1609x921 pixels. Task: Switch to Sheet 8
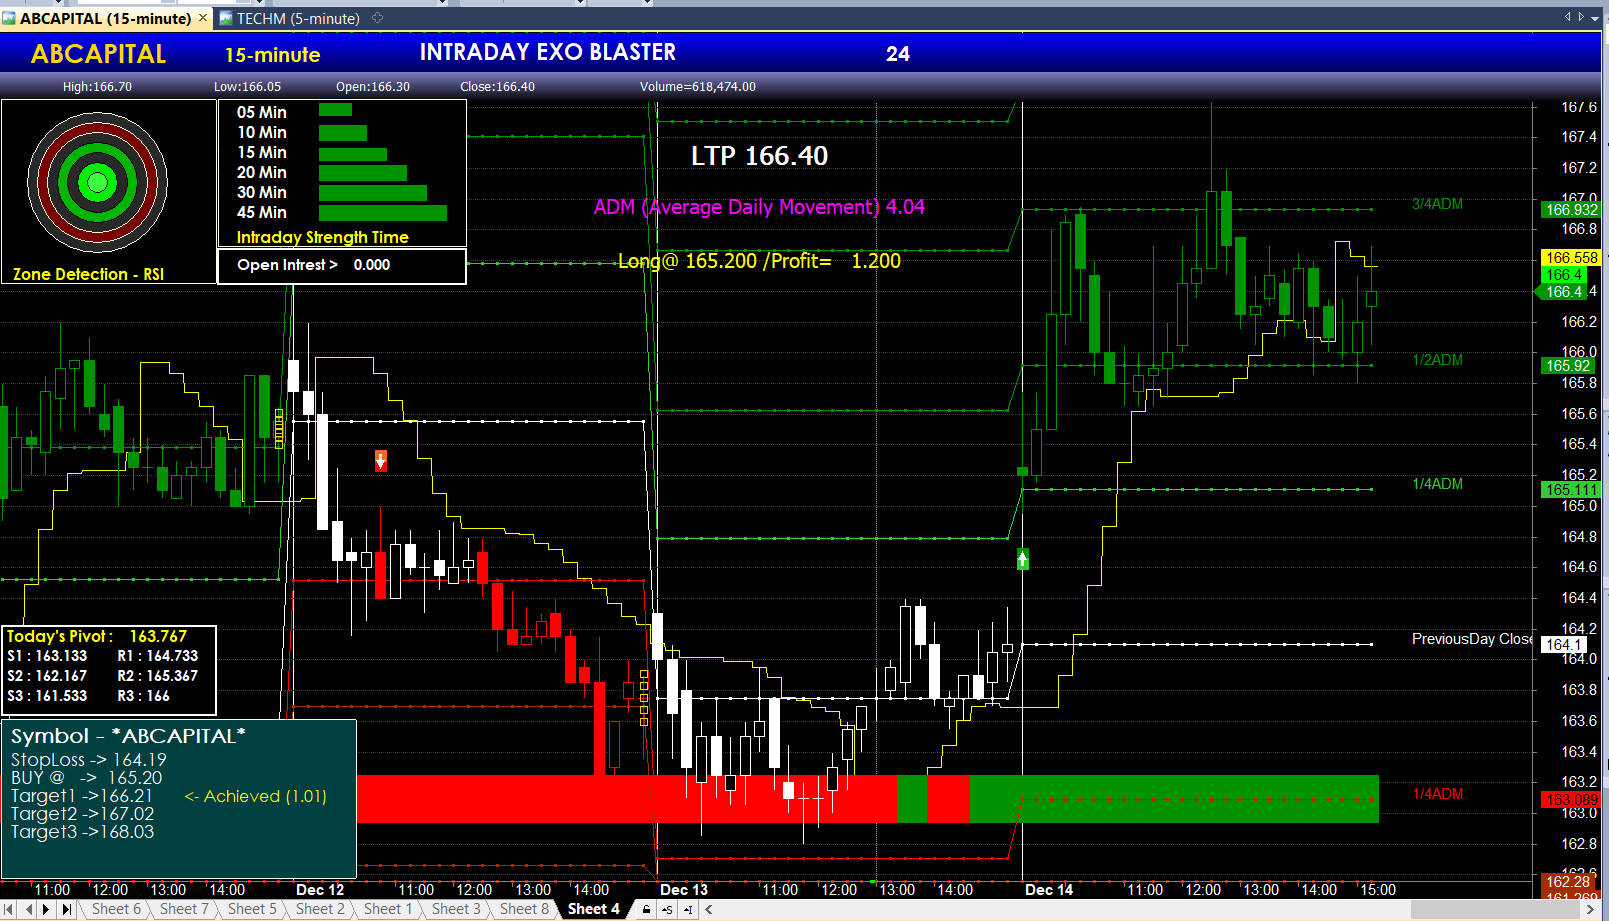[x=524, y=909]
